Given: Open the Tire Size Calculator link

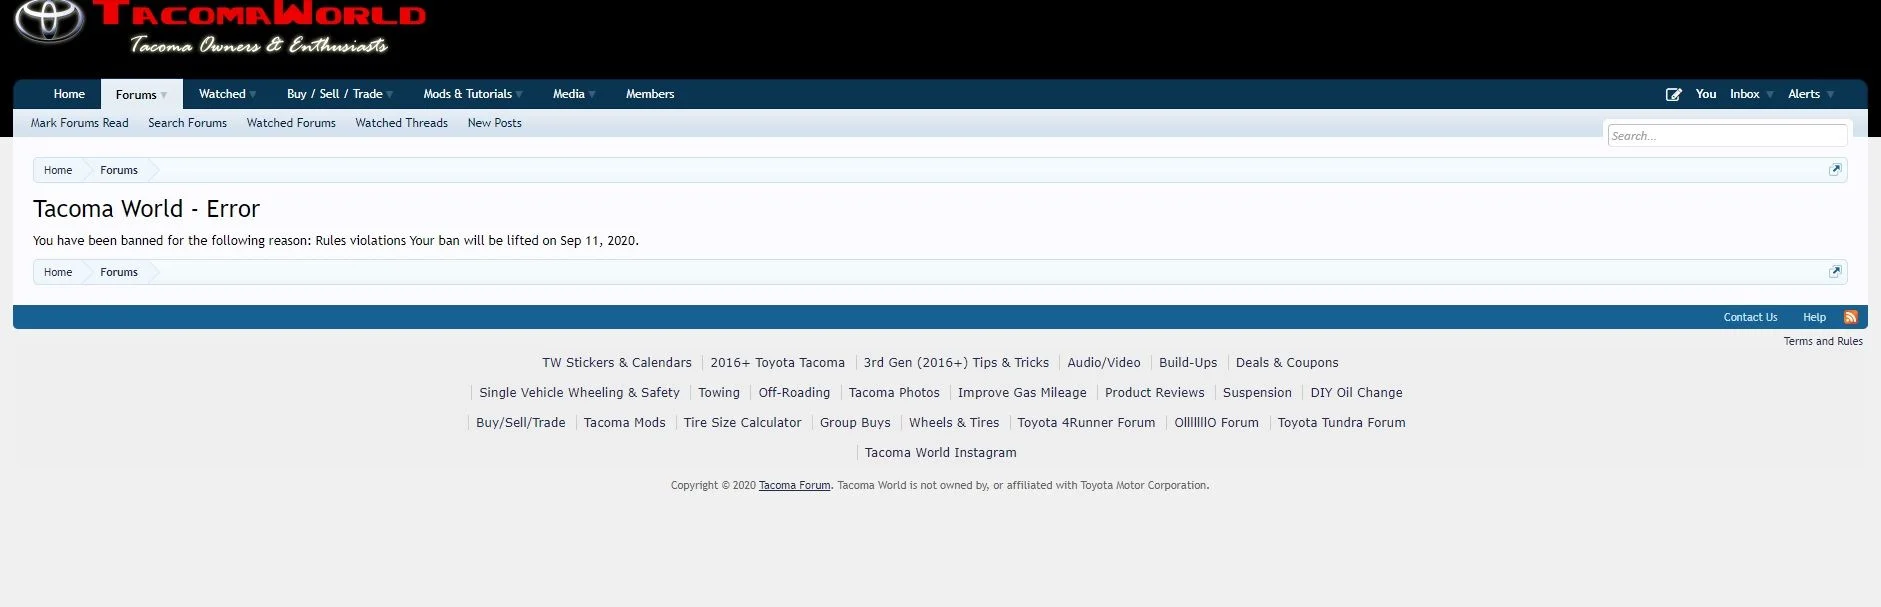Looking at the screenshot, I should [x=742, y=423].
